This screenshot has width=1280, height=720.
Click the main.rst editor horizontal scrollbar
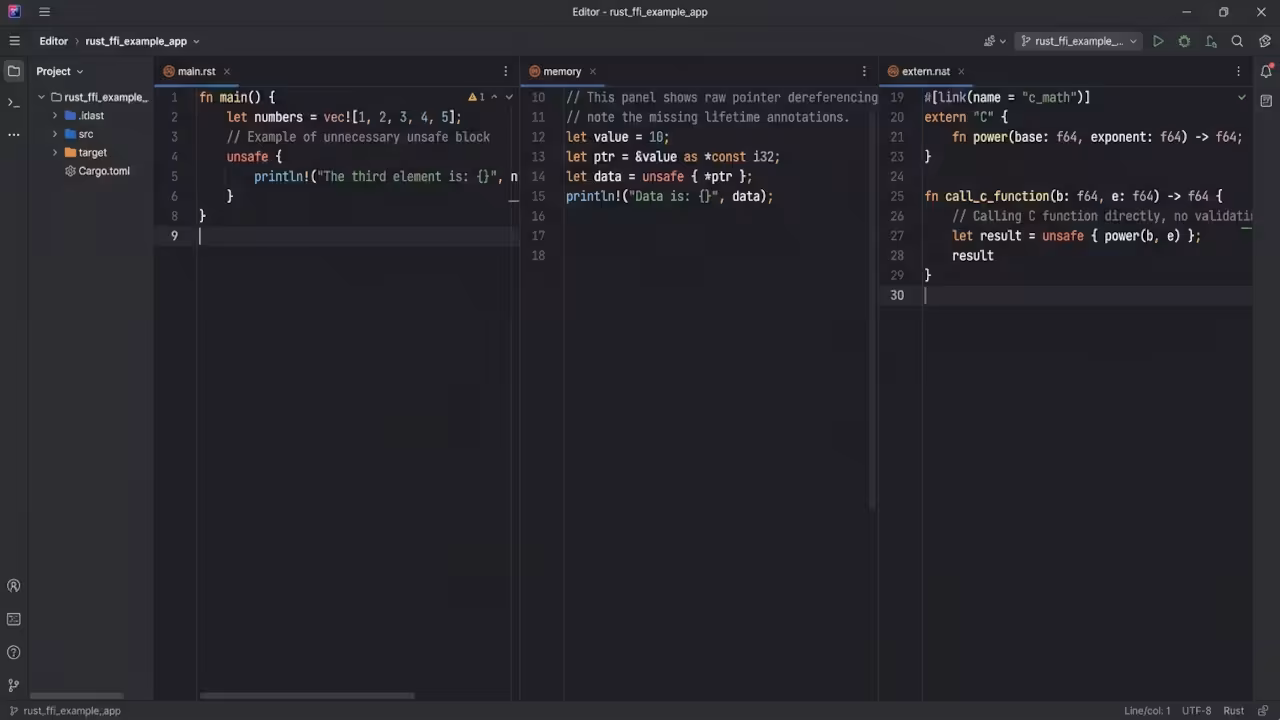click(x=307, y=696)
